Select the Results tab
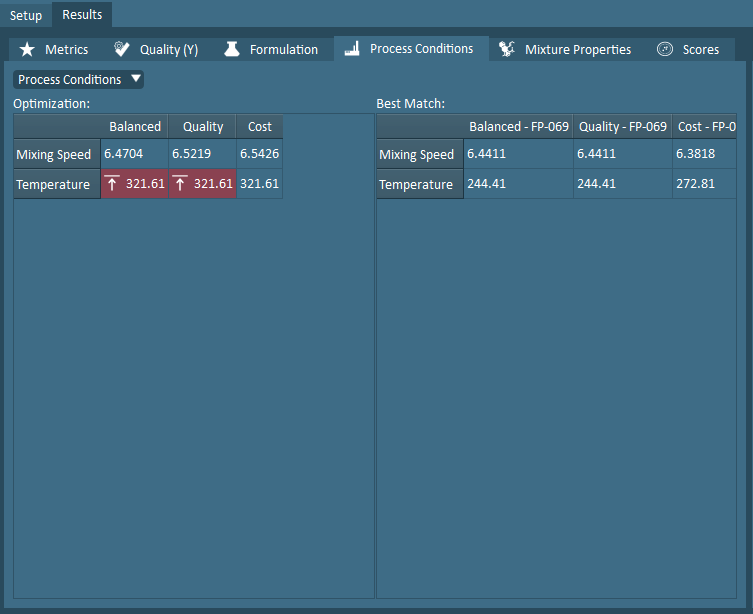This screenshot has height=614, width=753. coord(82,15)
